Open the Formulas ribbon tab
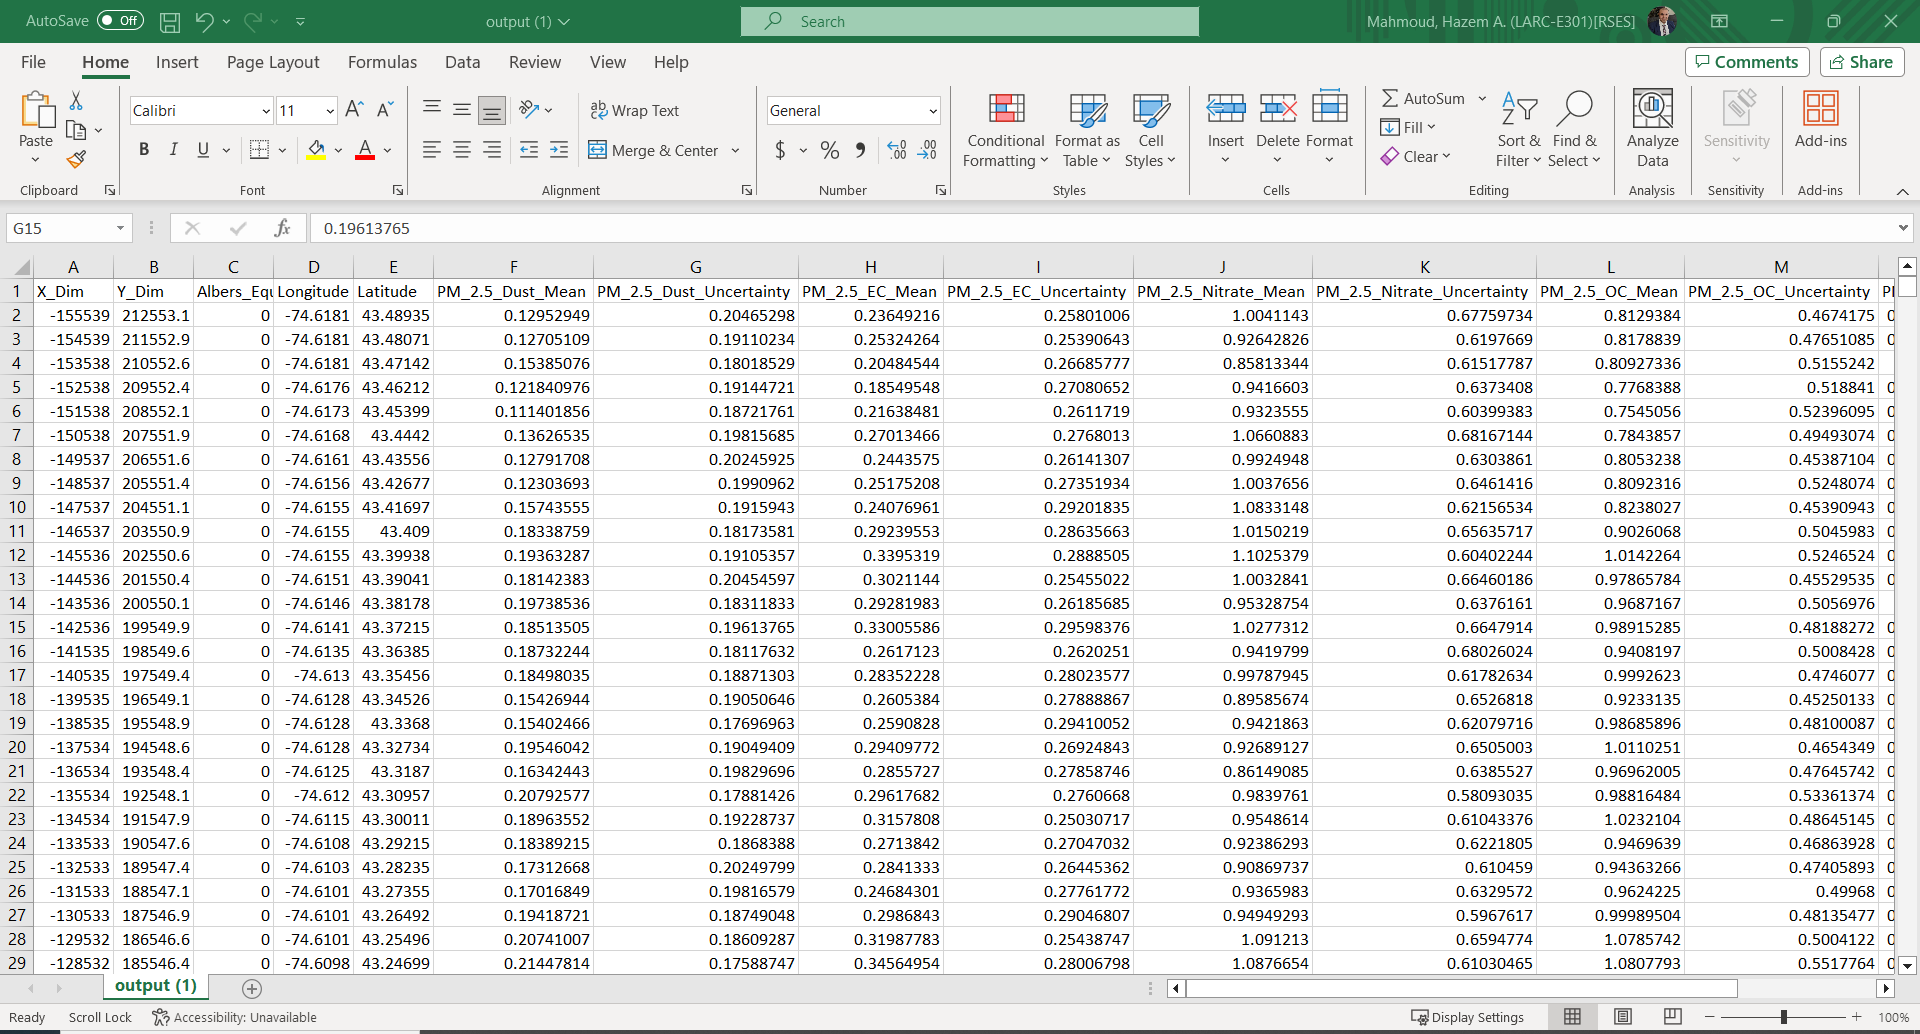The width and height of the screenshot is (1920, 1034). [382, 62]
